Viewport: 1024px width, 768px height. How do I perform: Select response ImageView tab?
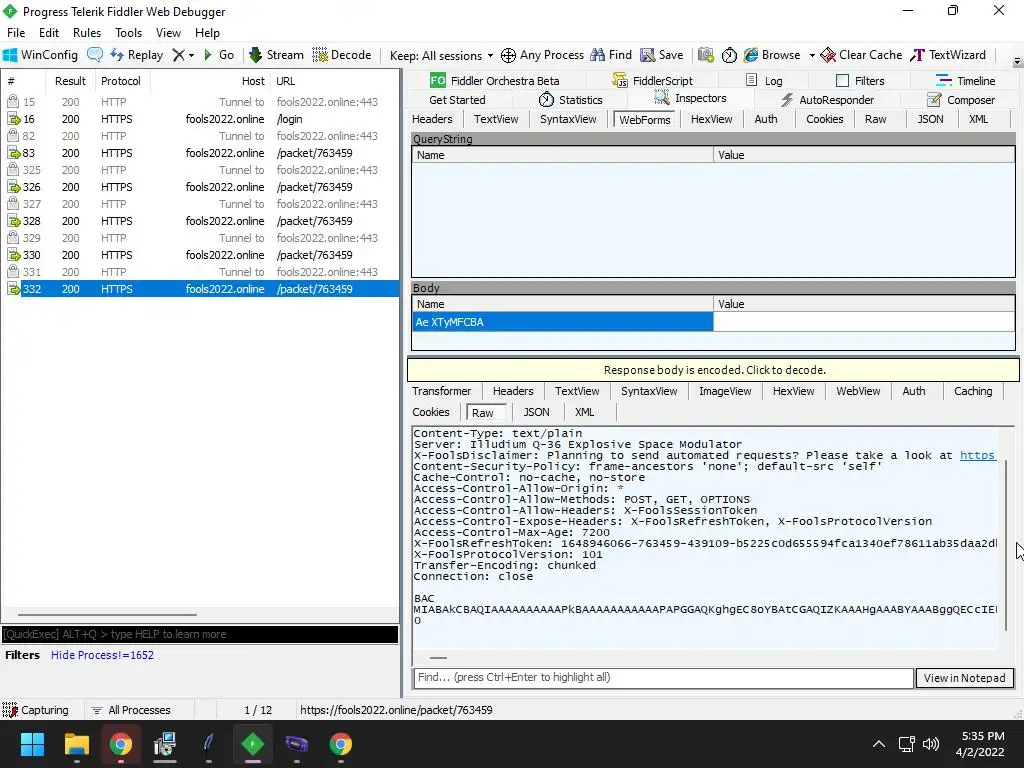(x=725, y=391)
